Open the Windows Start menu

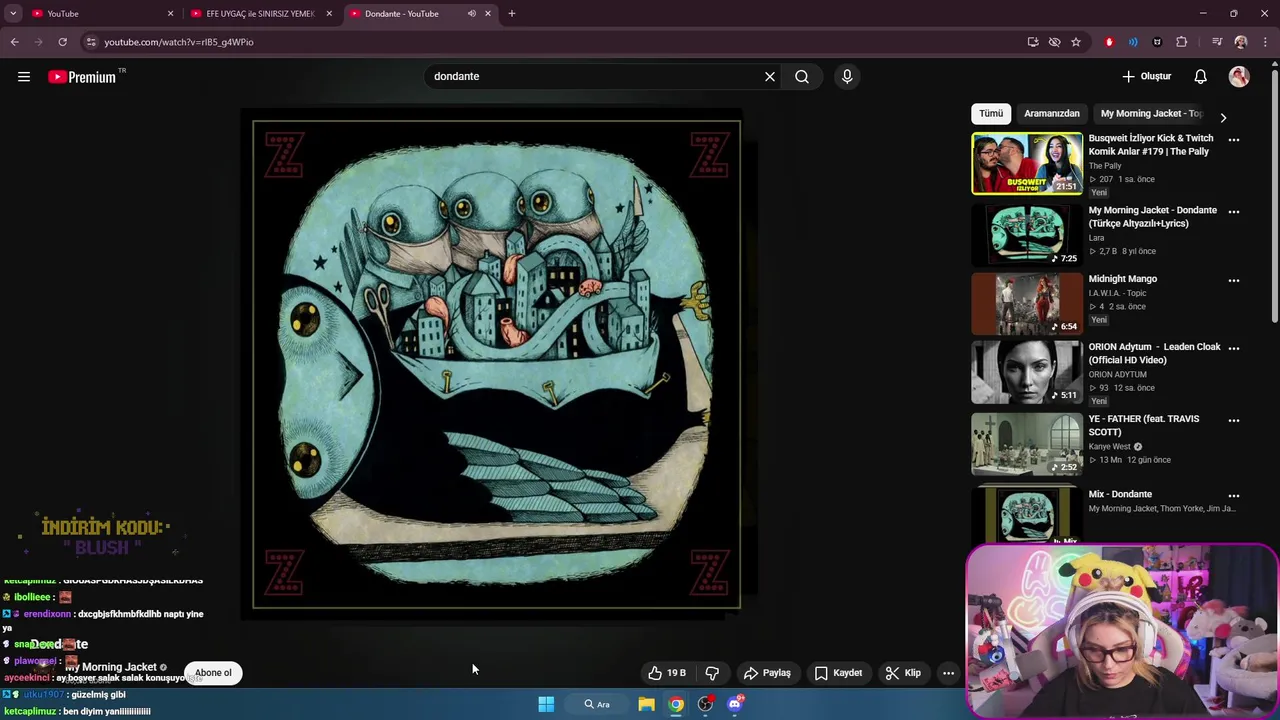(546, 704)
